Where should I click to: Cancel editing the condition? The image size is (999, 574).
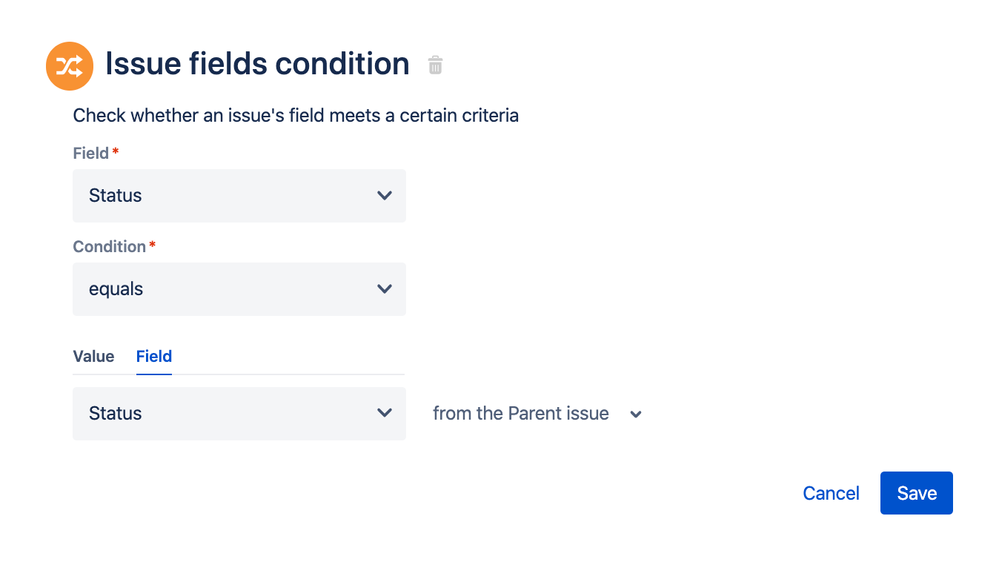point(831,493)
